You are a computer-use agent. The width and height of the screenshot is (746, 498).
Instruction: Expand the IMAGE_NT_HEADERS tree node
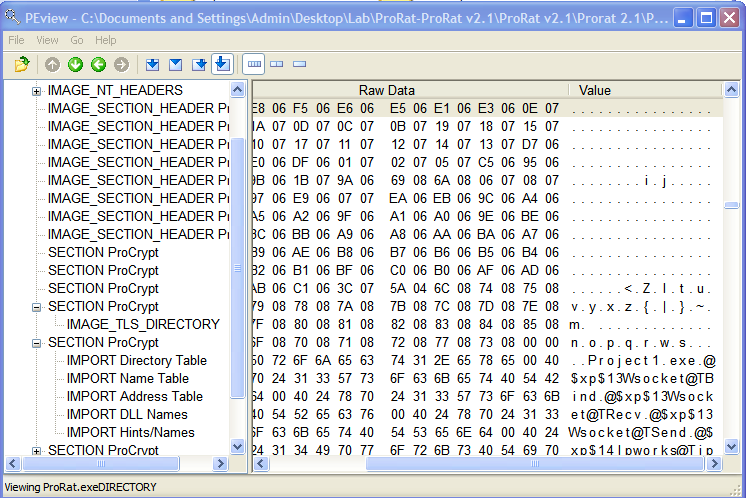[x=37, y=91]
